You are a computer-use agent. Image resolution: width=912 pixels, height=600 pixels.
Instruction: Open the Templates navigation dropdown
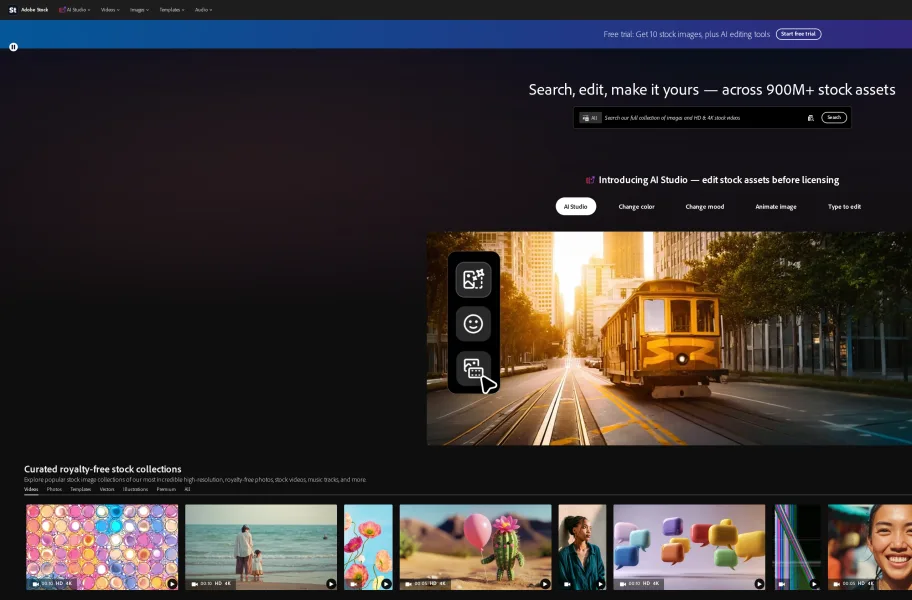point(172,10)
